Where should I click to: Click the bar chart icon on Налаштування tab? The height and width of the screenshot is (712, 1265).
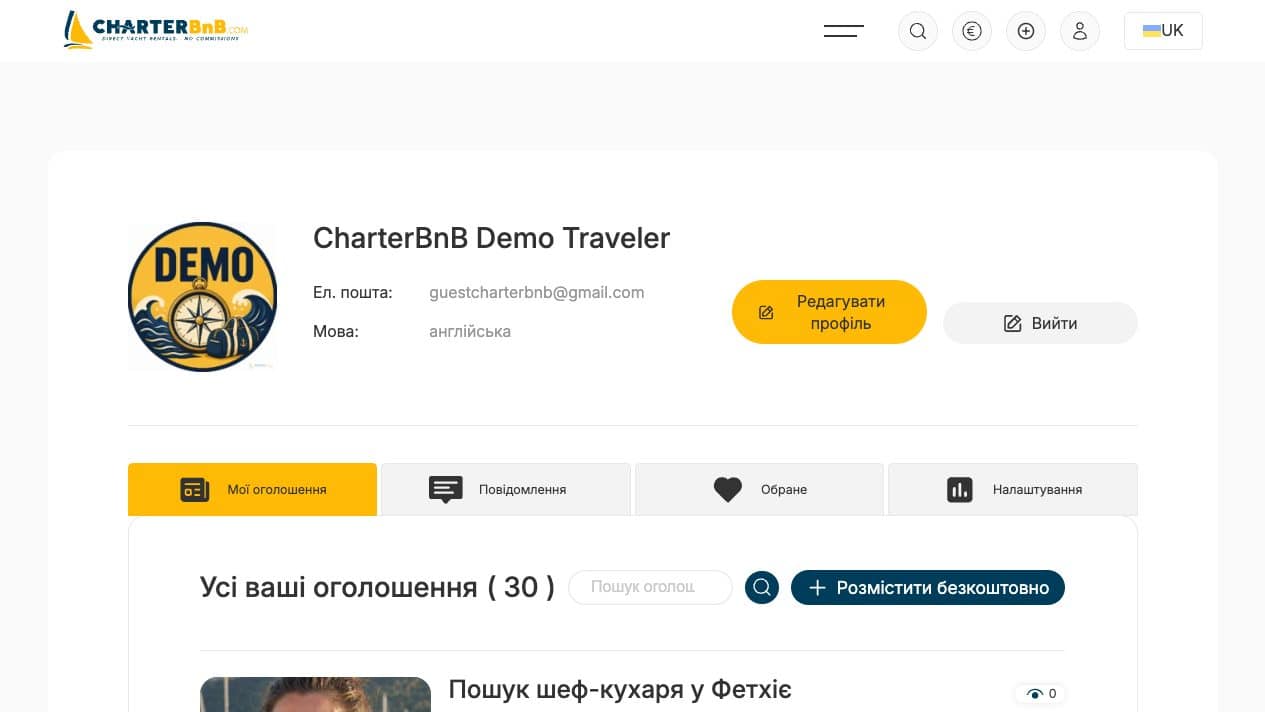tap(960, 489)
